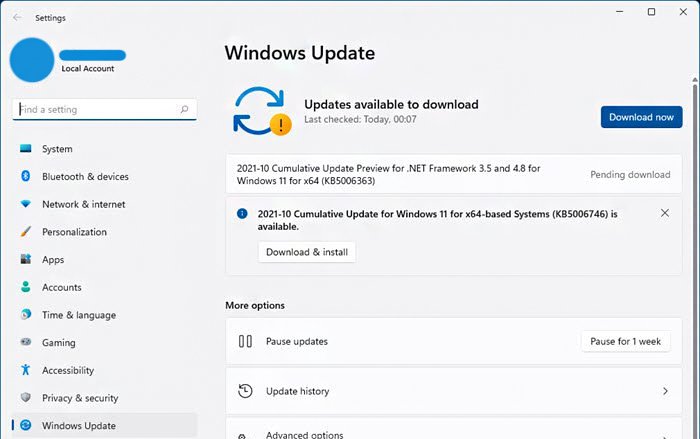Screen dimensions: 700x439
Task: Go to Privacy & security
Action: (x=104, y=398)
